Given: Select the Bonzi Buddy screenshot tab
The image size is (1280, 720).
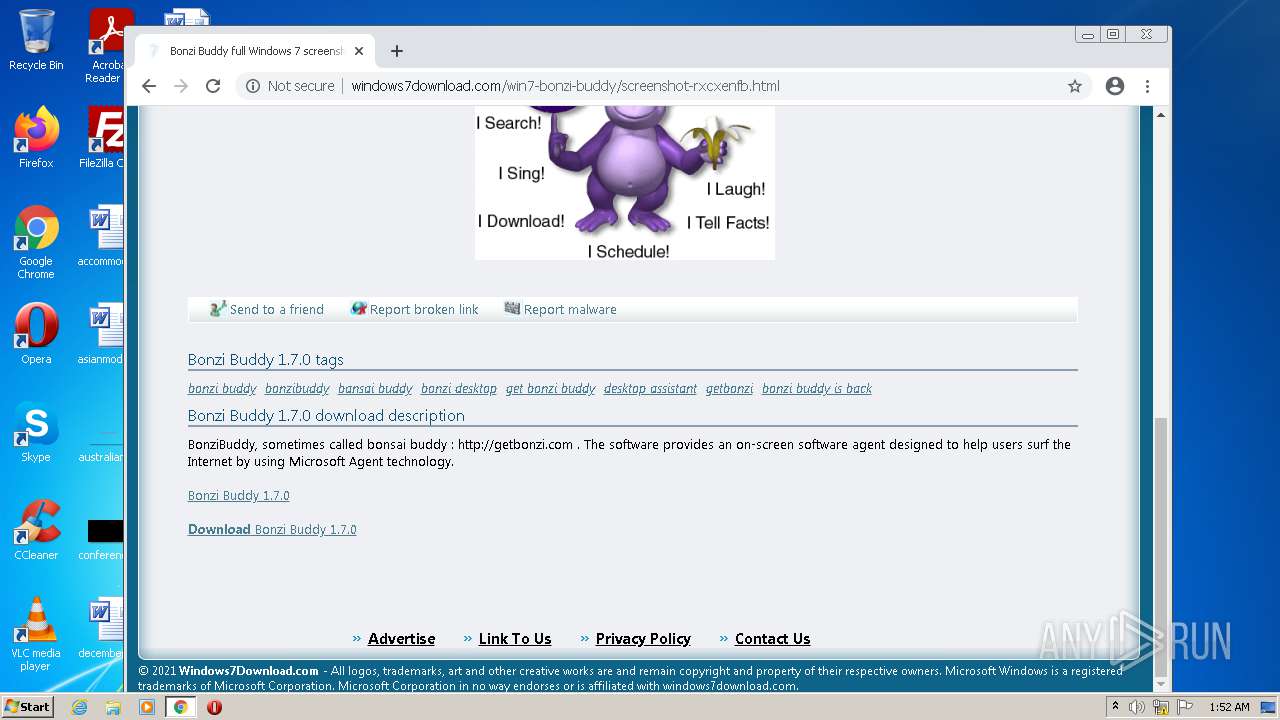Looking at the screenshot, I should tap(255, 51).
